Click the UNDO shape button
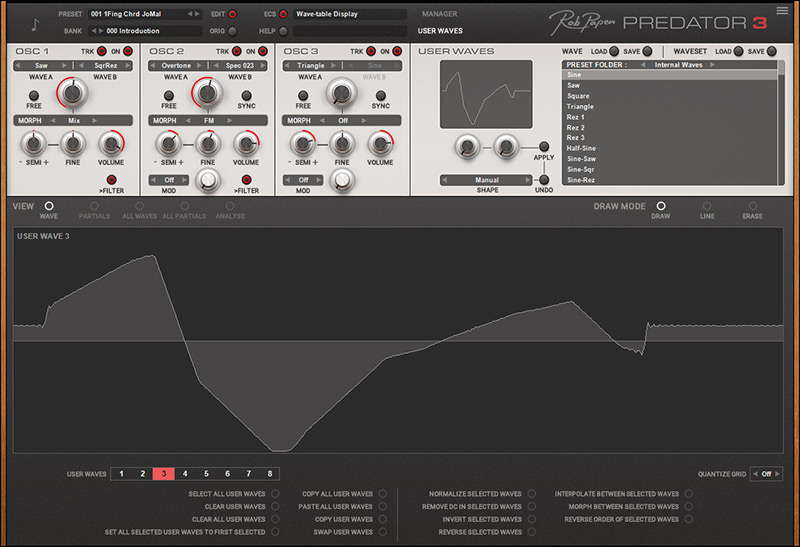This screenshot has height=547, width=800. 544,180
